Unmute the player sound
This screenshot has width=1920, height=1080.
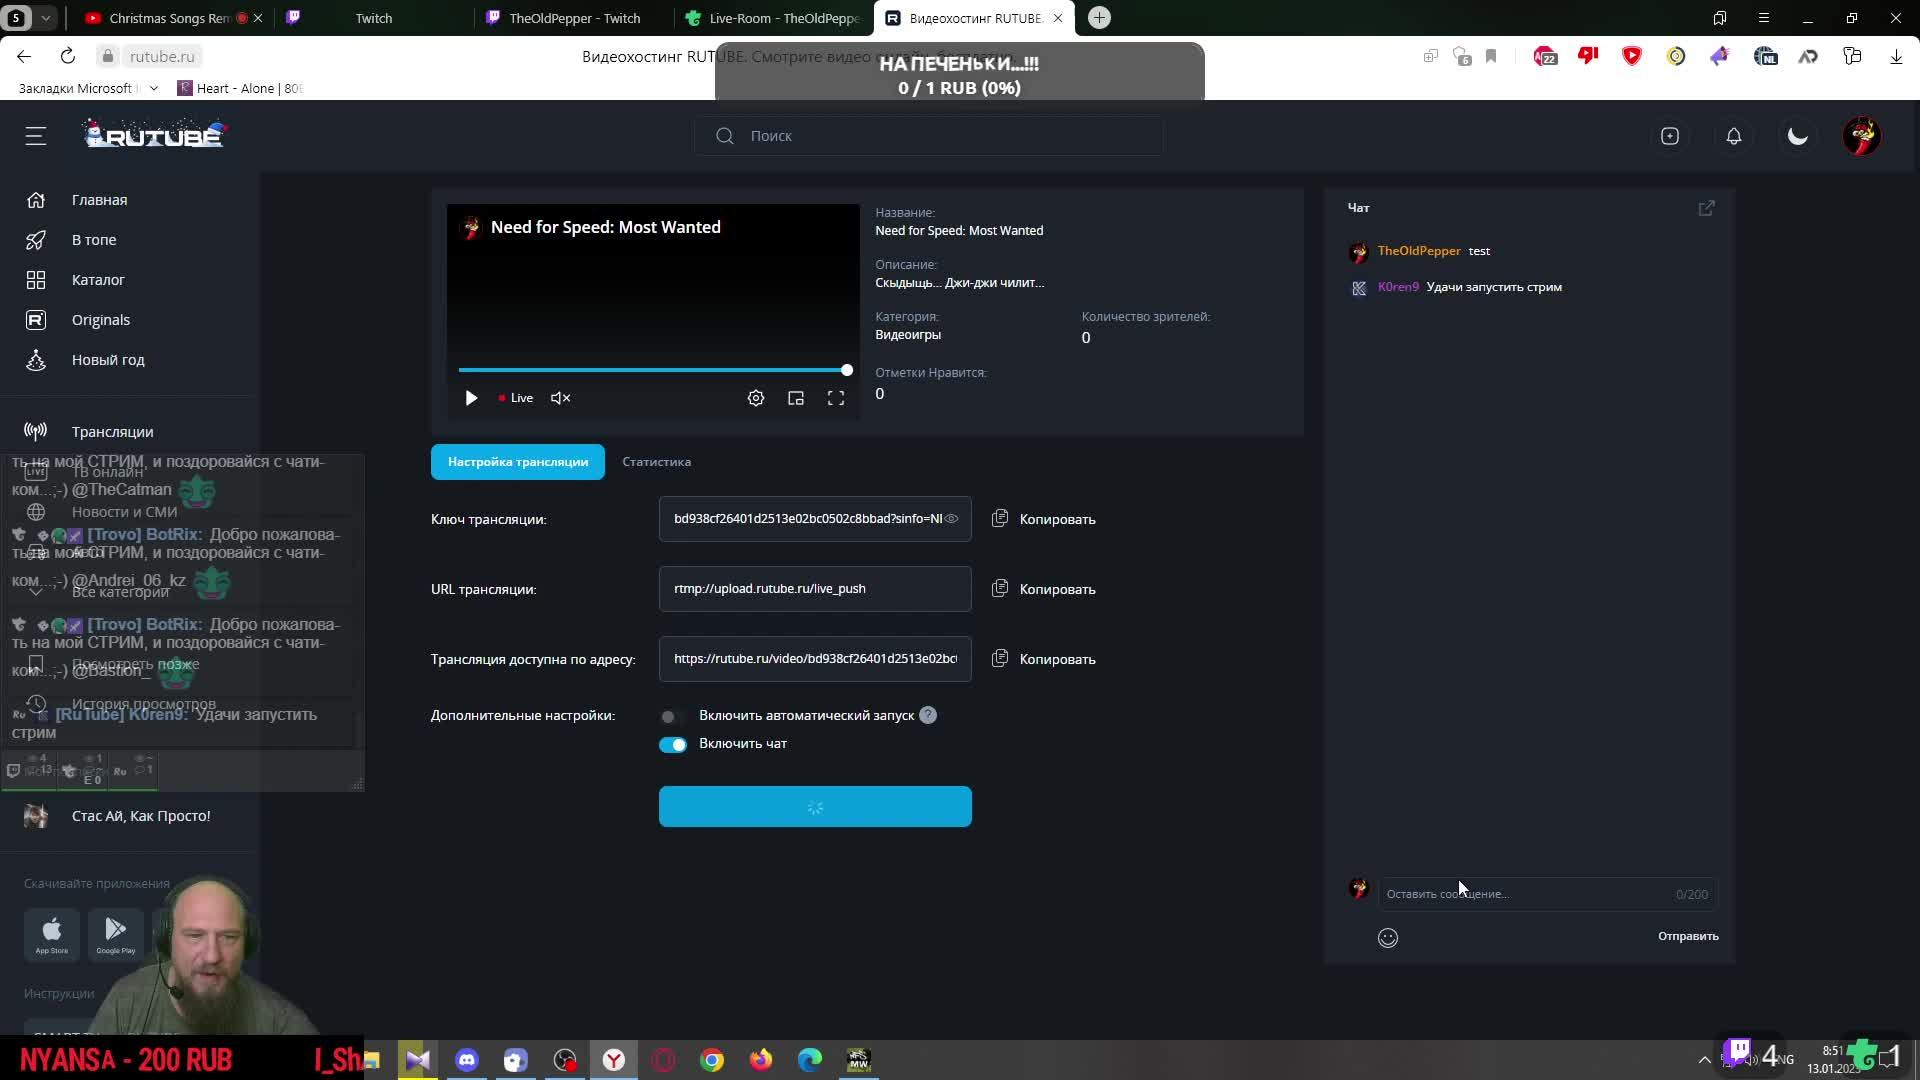[561, 398]
